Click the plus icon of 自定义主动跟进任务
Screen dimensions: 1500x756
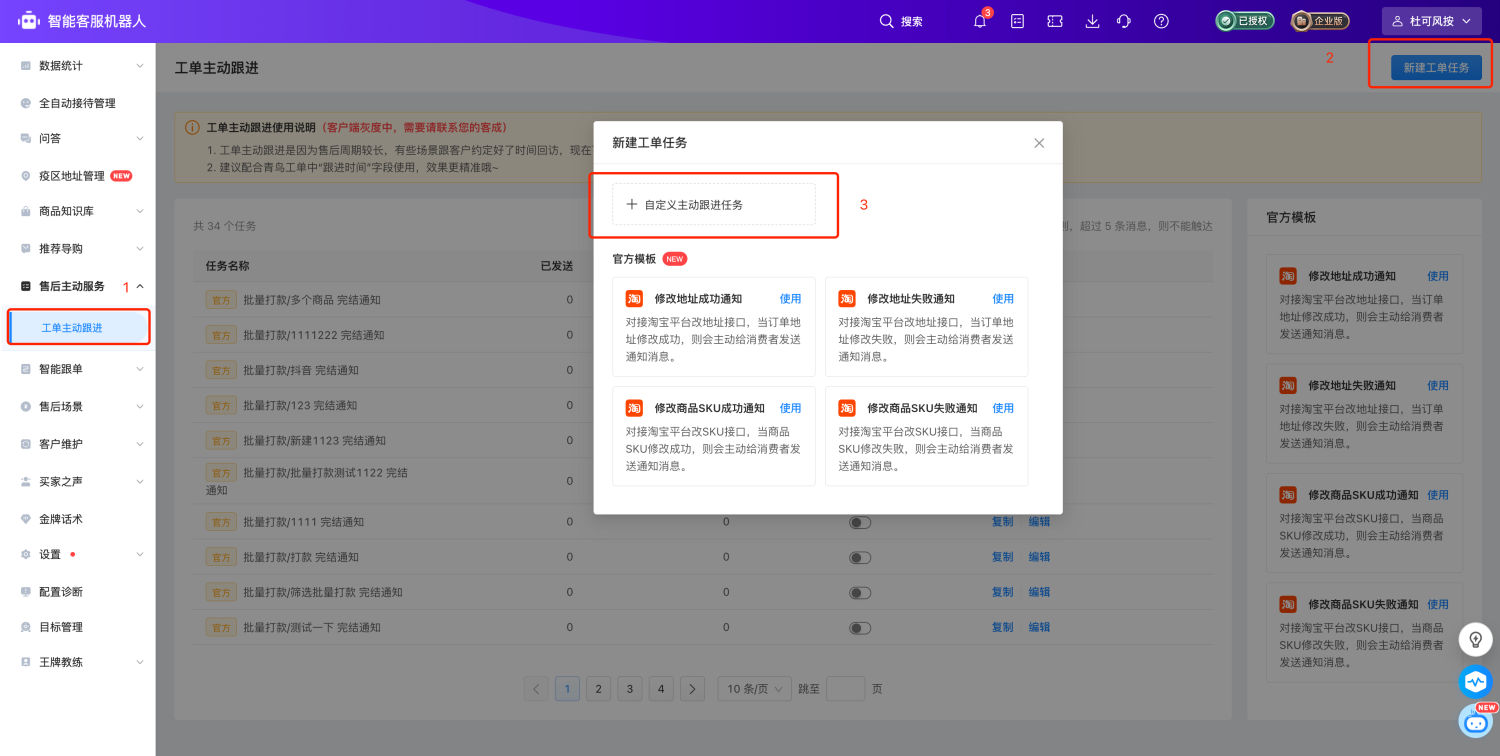pyautogui.click(x=631, y=204)
